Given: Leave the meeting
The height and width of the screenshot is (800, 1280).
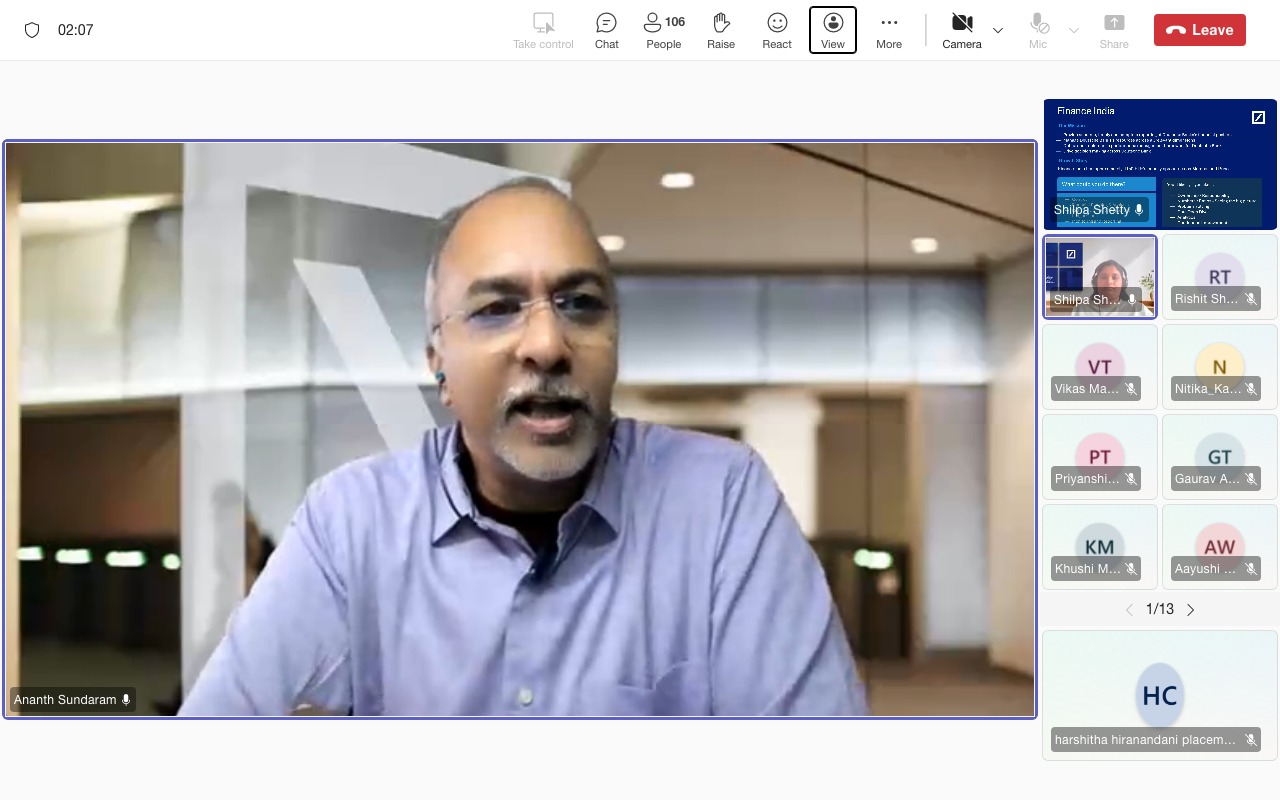Looking at the screenshot, I should (x=1199, y=30).
